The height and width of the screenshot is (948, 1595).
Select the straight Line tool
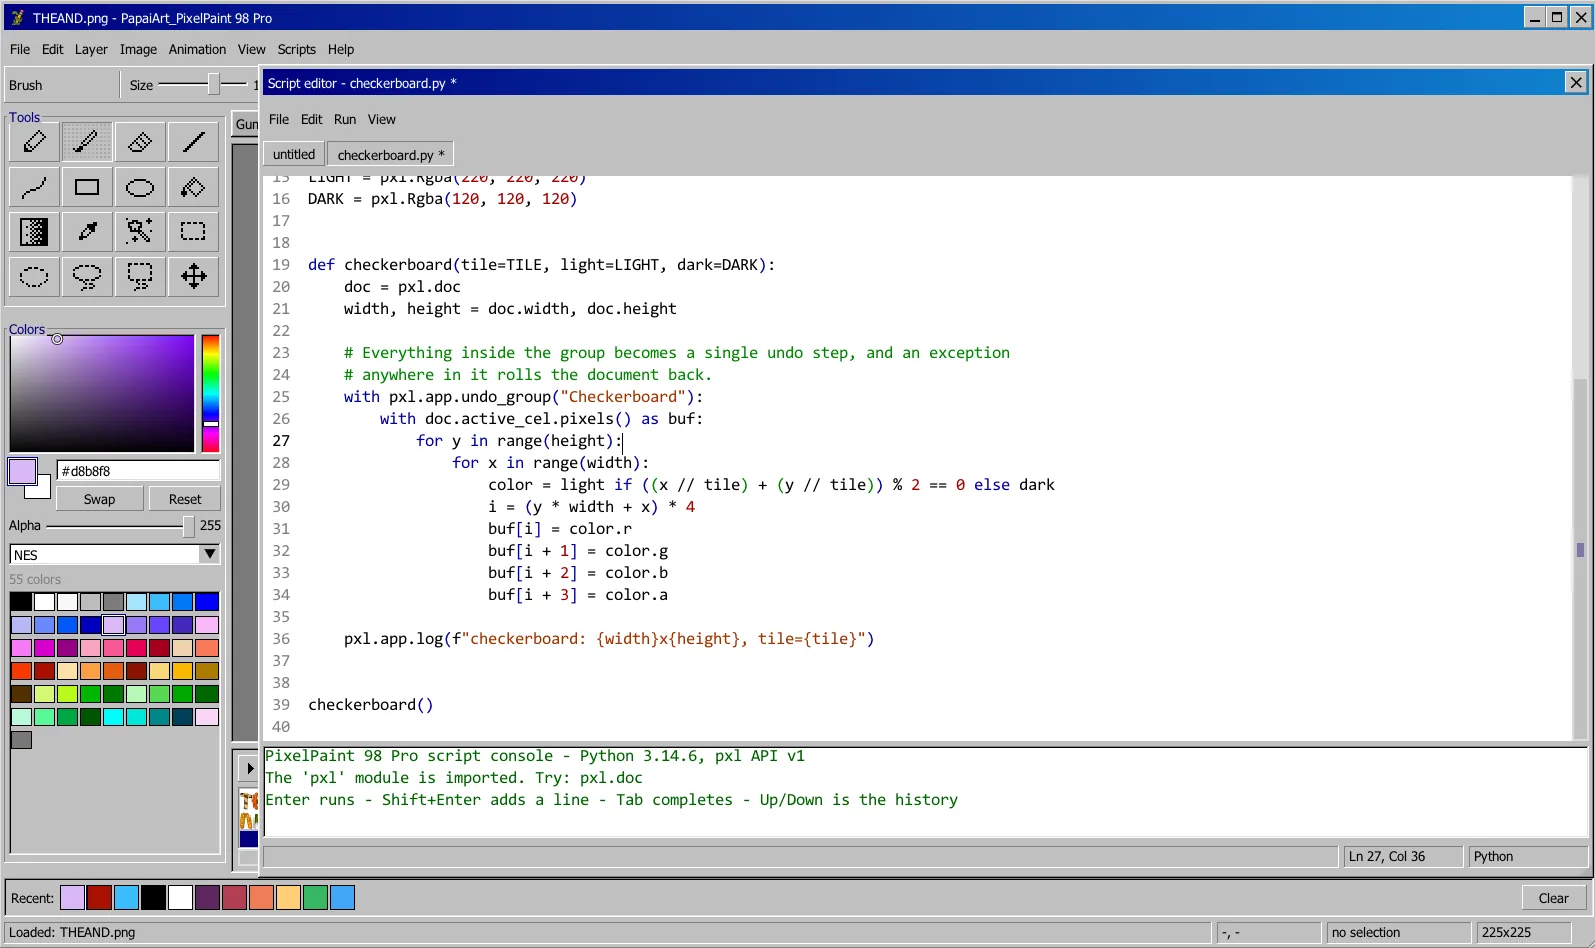[x=193, y=142]
